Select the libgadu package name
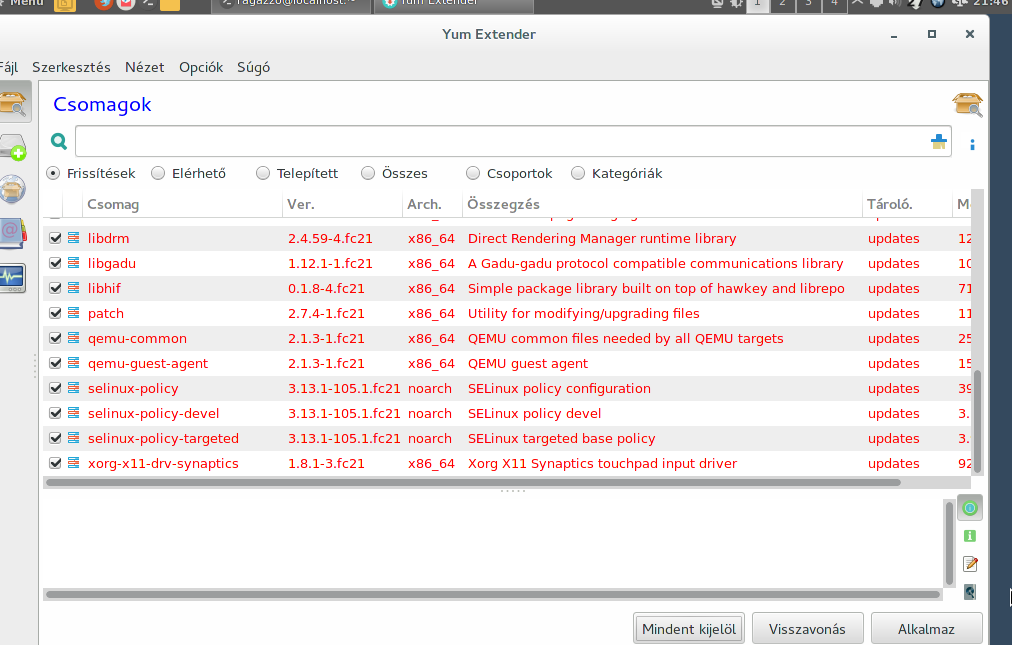 pyautogui.click(x=112, y=263)
